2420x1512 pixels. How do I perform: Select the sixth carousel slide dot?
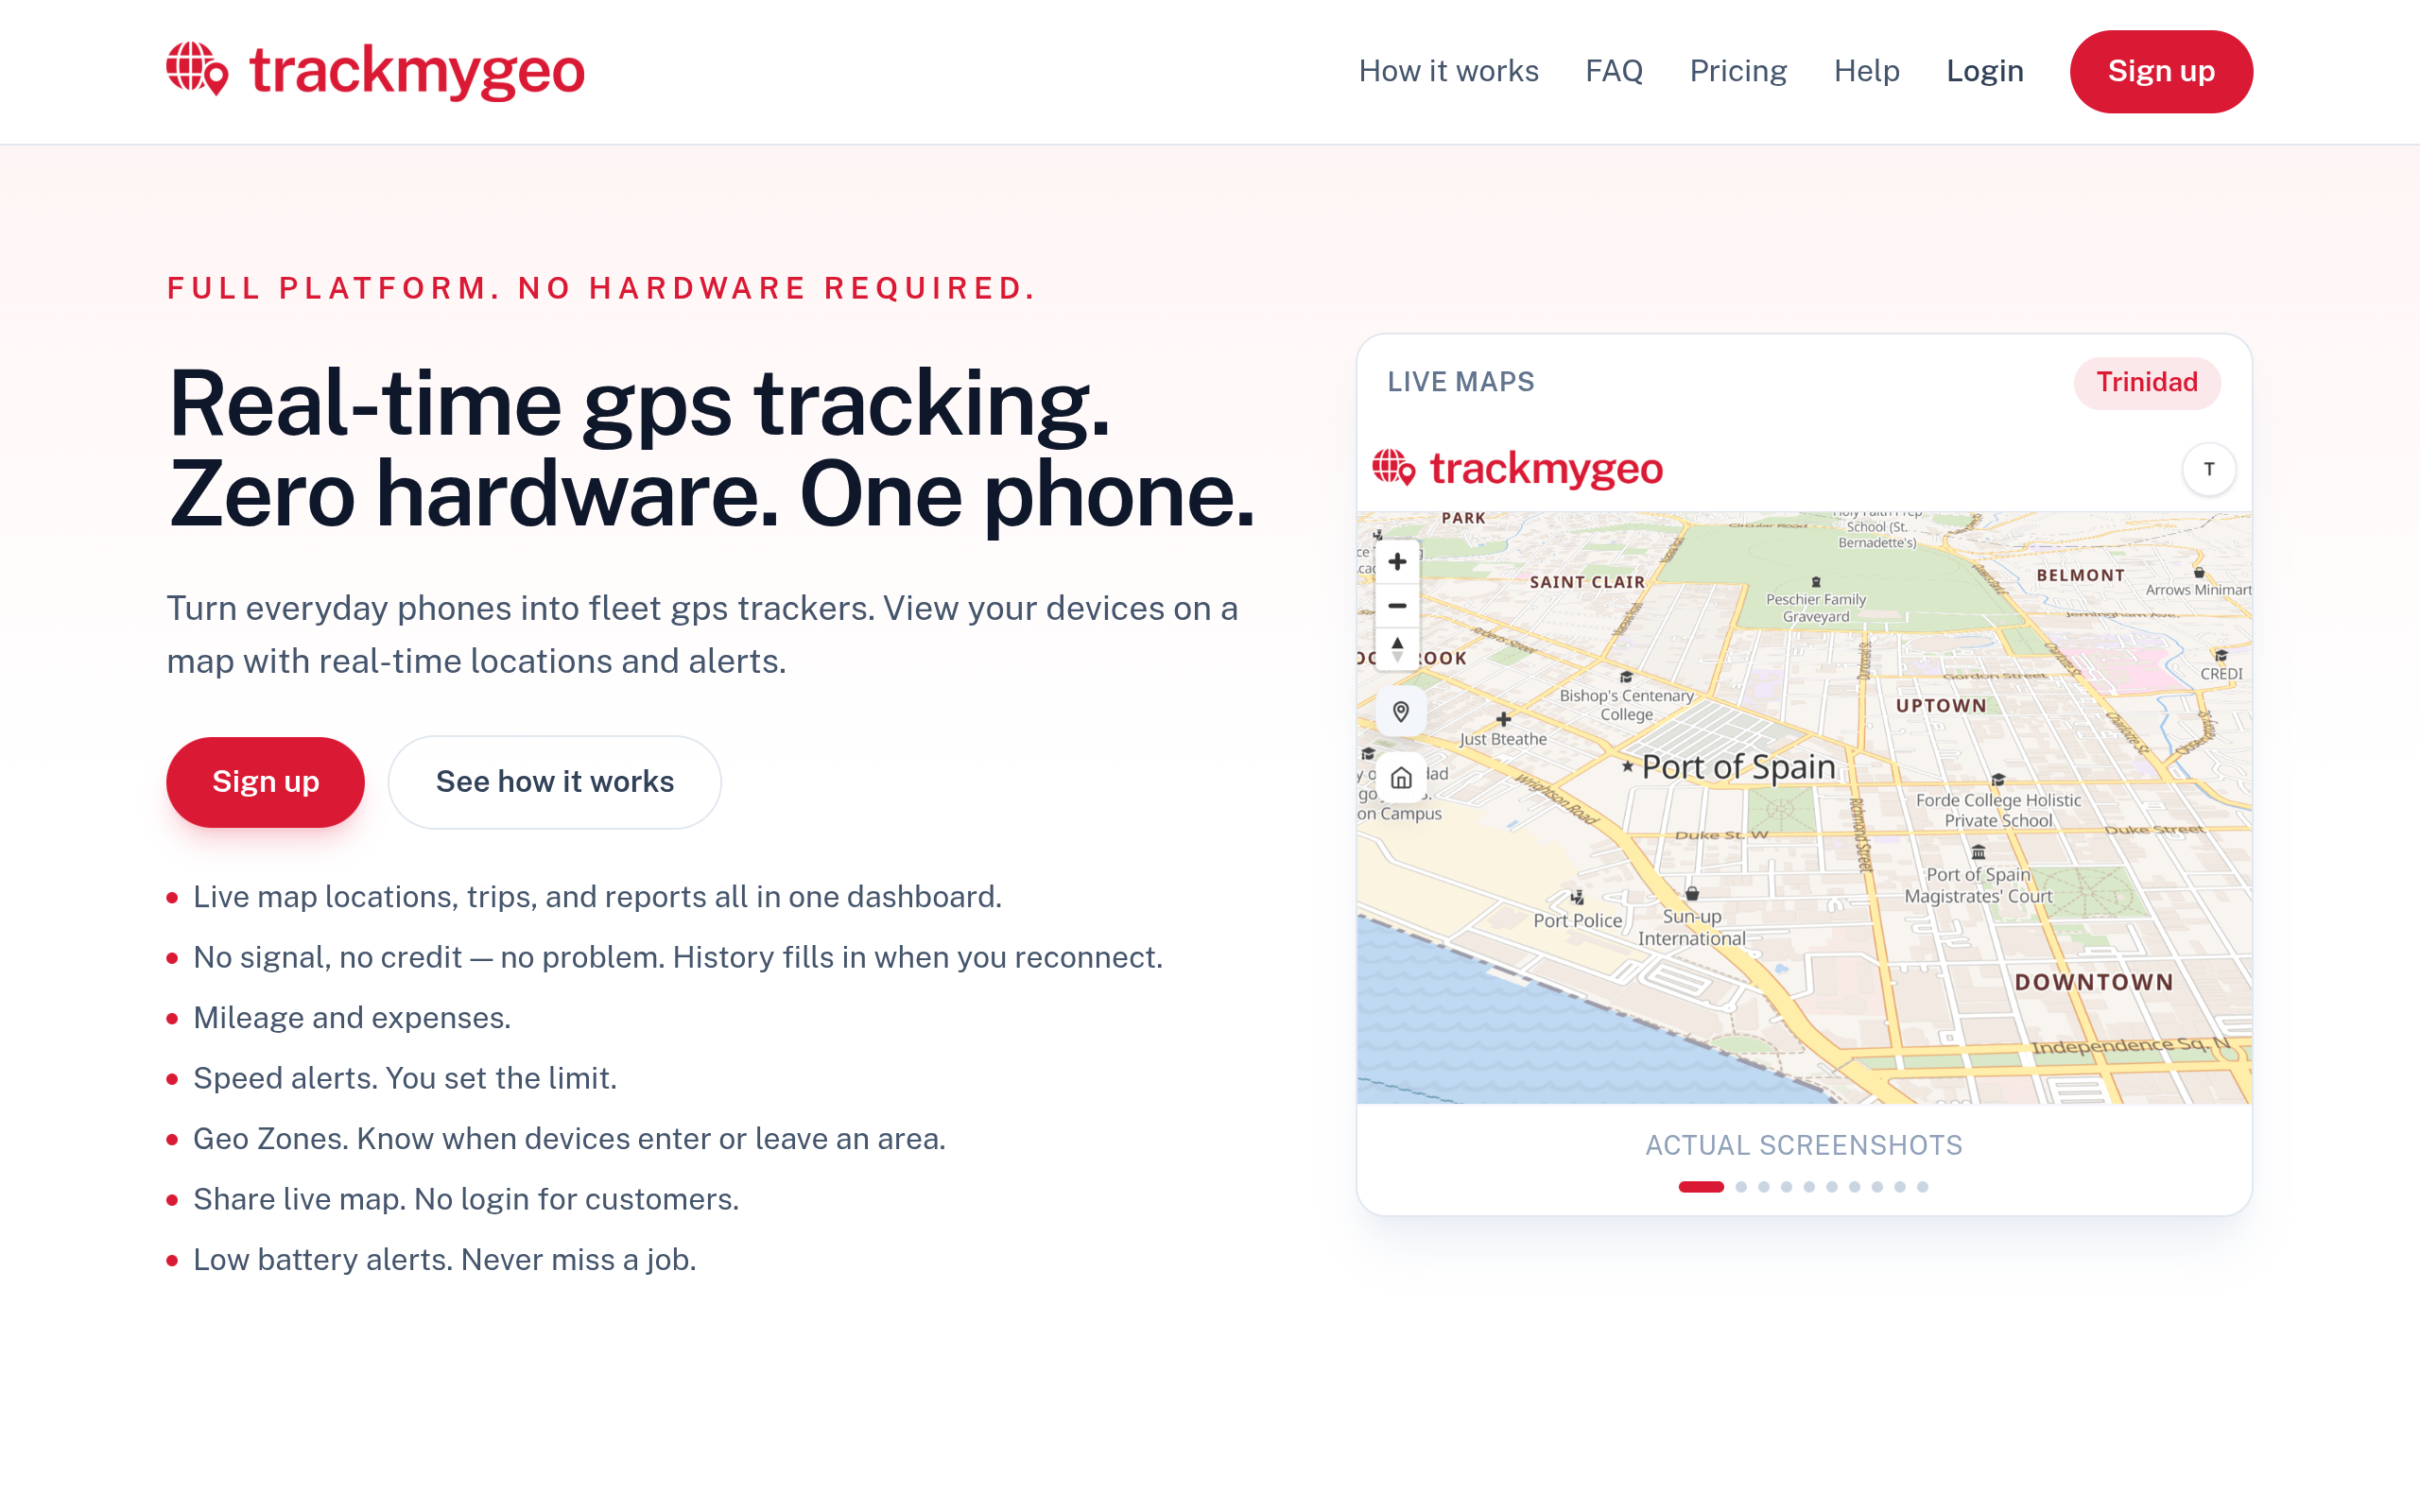(1832, 1186)
